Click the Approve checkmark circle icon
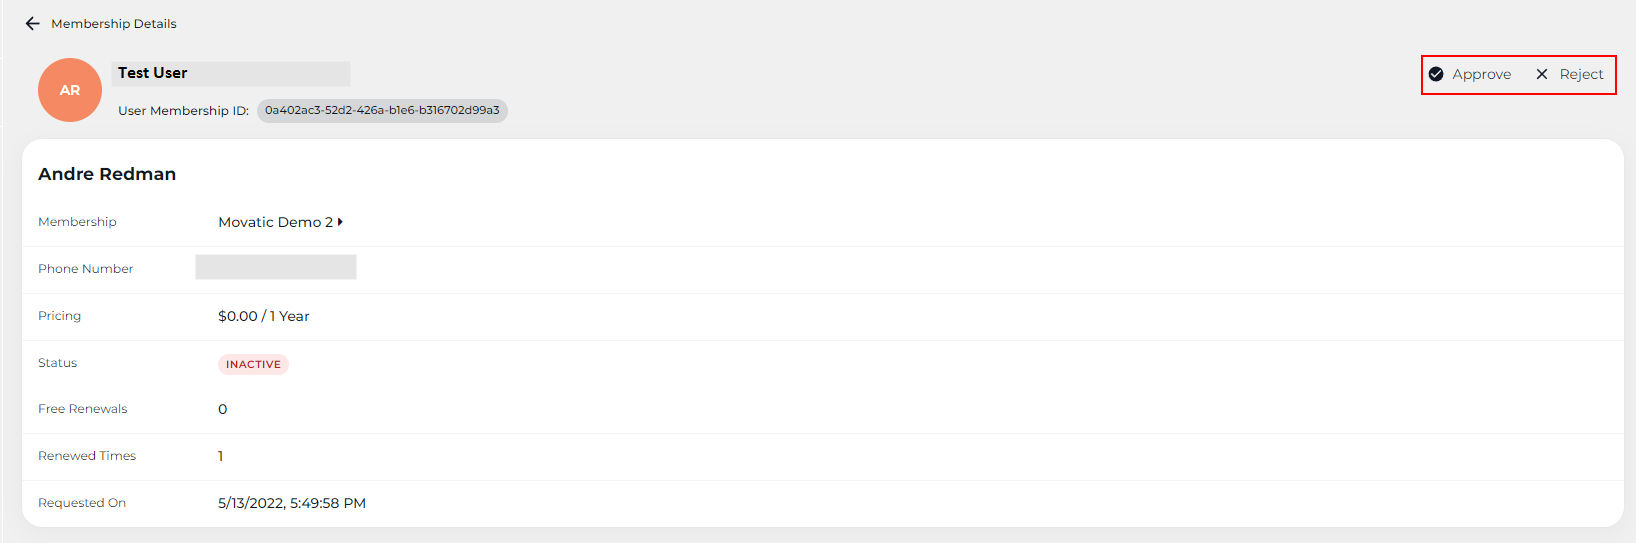The height and width of the screenshot is (543, 1636). tap(1436, 74)
